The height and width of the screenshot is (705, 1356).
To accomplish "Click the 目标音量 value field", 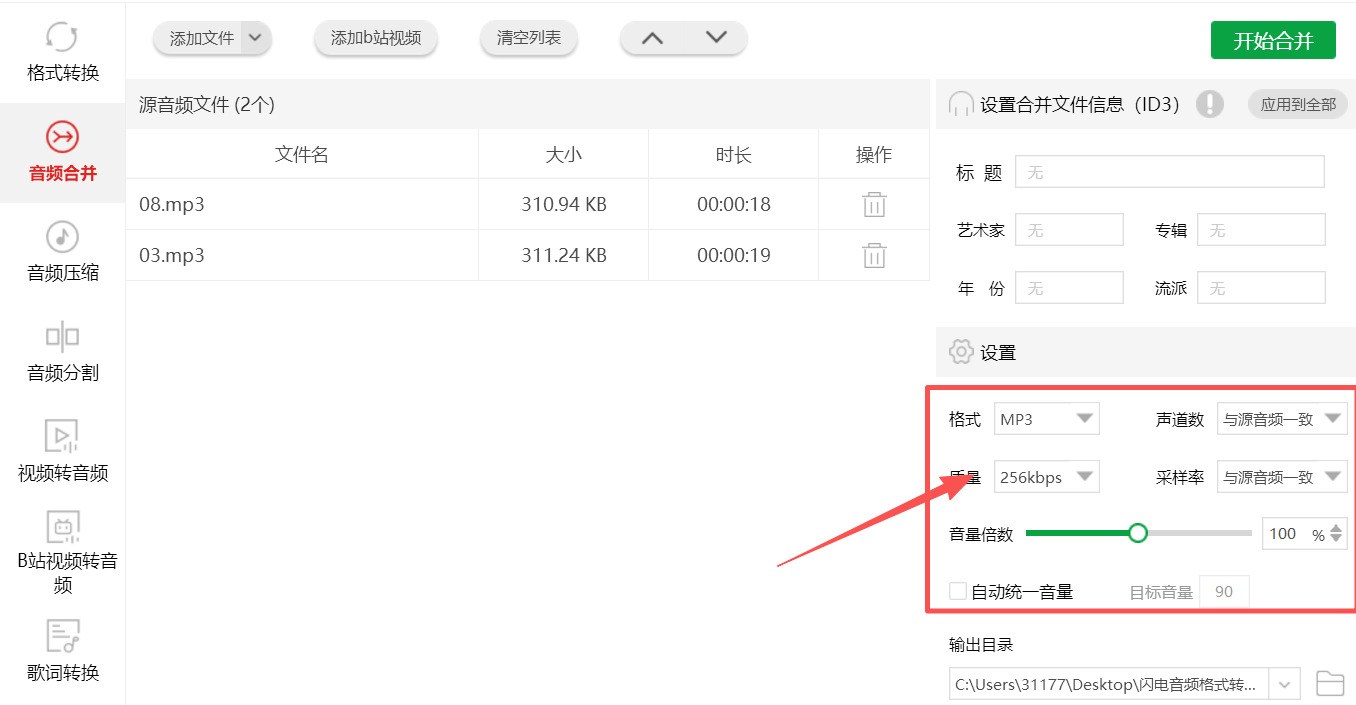I will [x=1224, y=592].
